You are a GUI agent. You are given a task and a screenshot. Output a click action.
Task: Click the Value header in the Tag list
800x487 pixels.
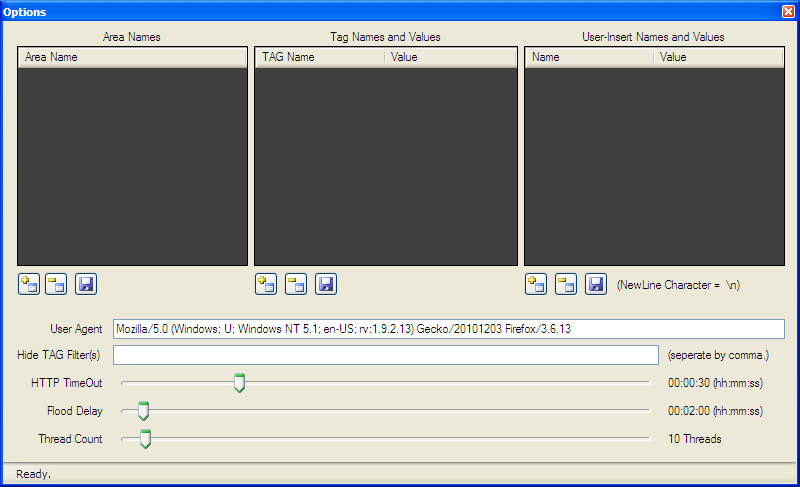click(450, 57)
